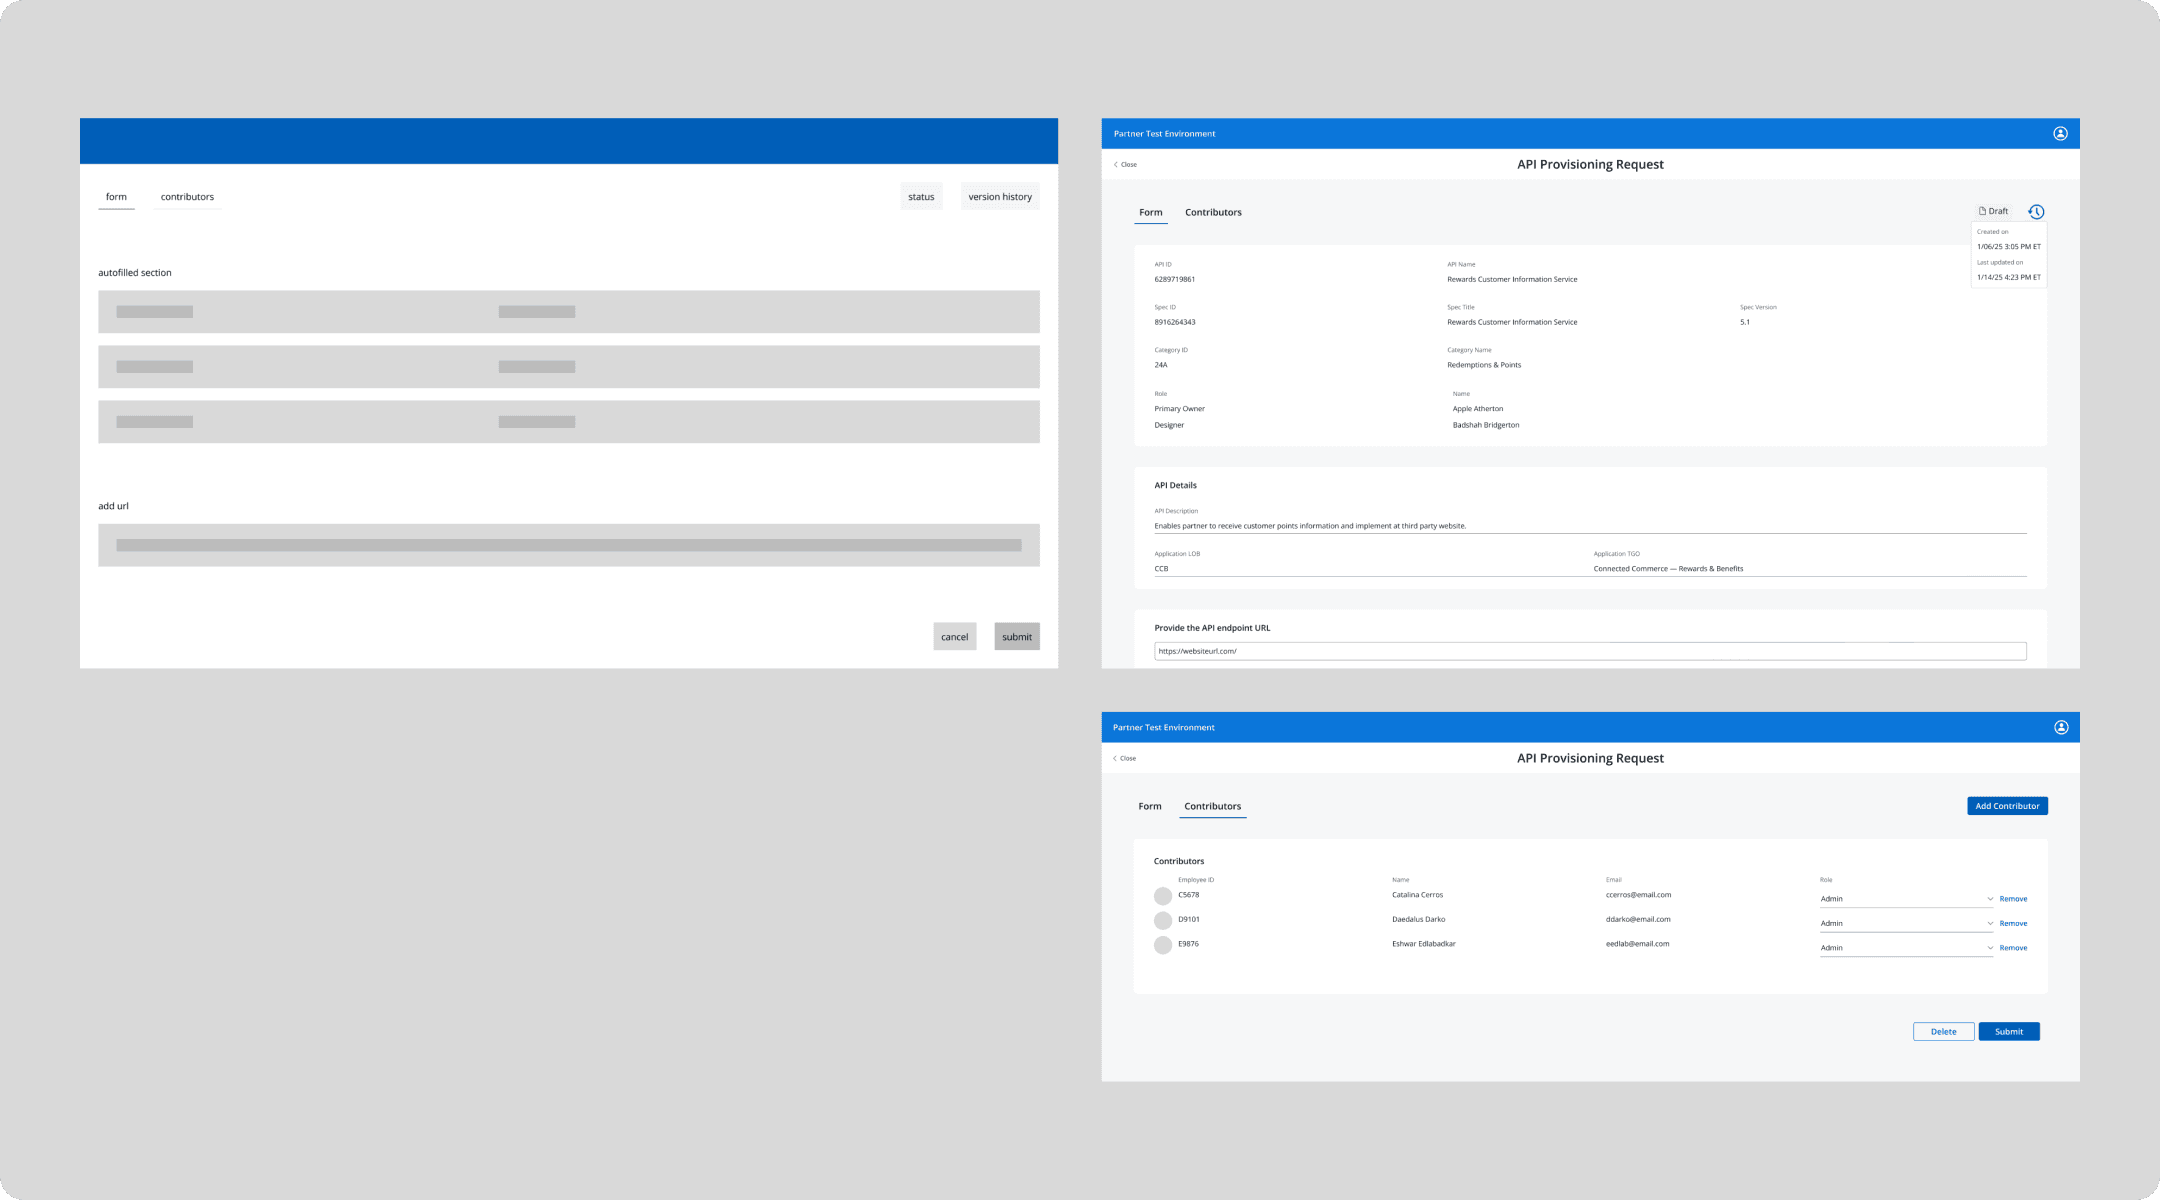Open user profile icon on Contributors screen header
Screen dimensions: 2160x1200
[2060, 728]
